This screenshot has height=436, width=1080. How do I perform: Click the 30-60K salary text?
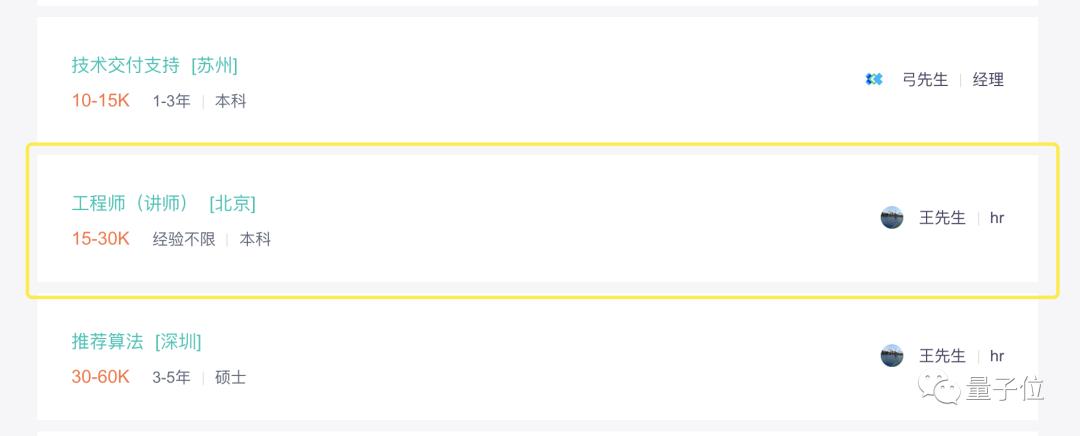pyautogui.click(x=100, y=377)
